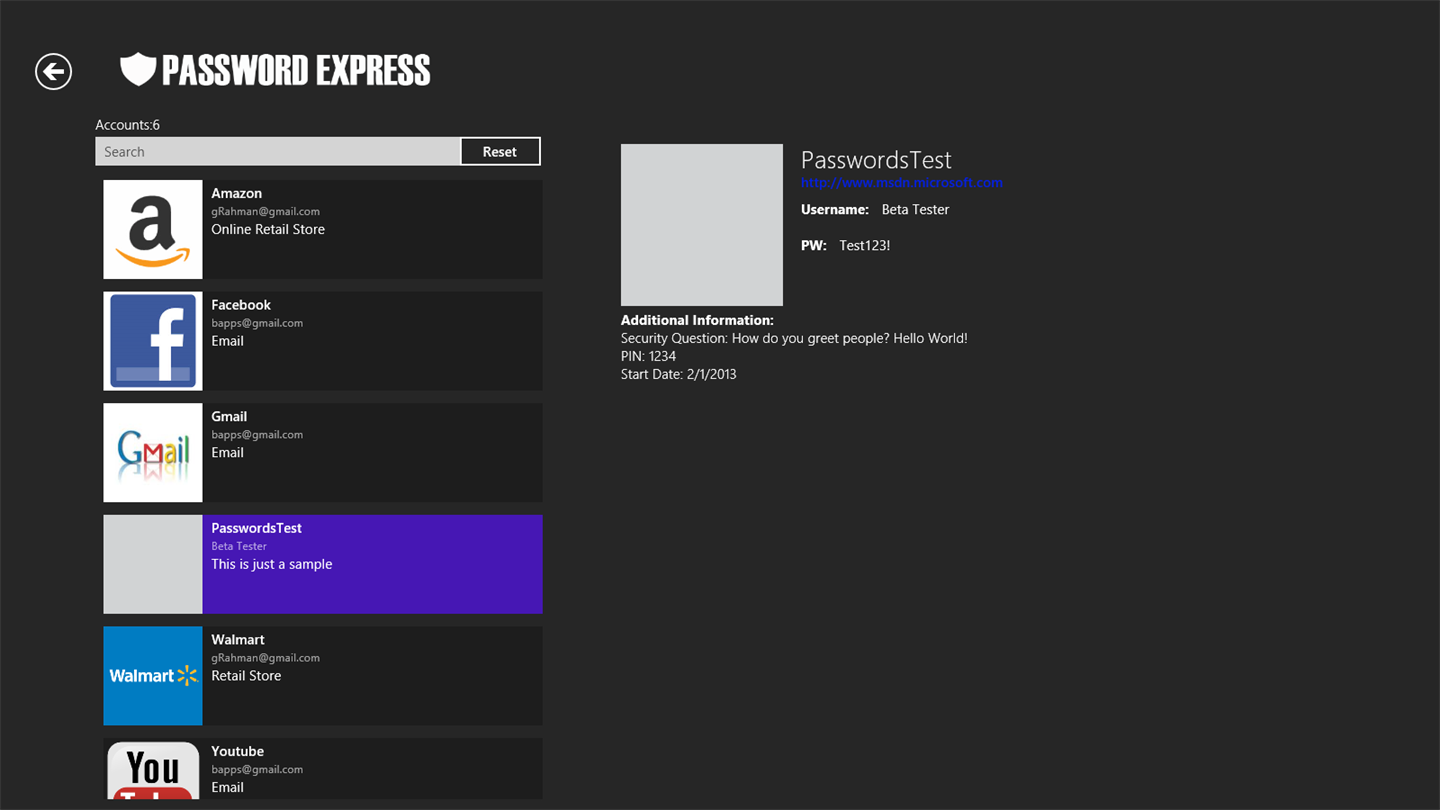Click the PasswordsTest detail title
1440x810 pixels.
pyautogui.click(x=876, y=160)
